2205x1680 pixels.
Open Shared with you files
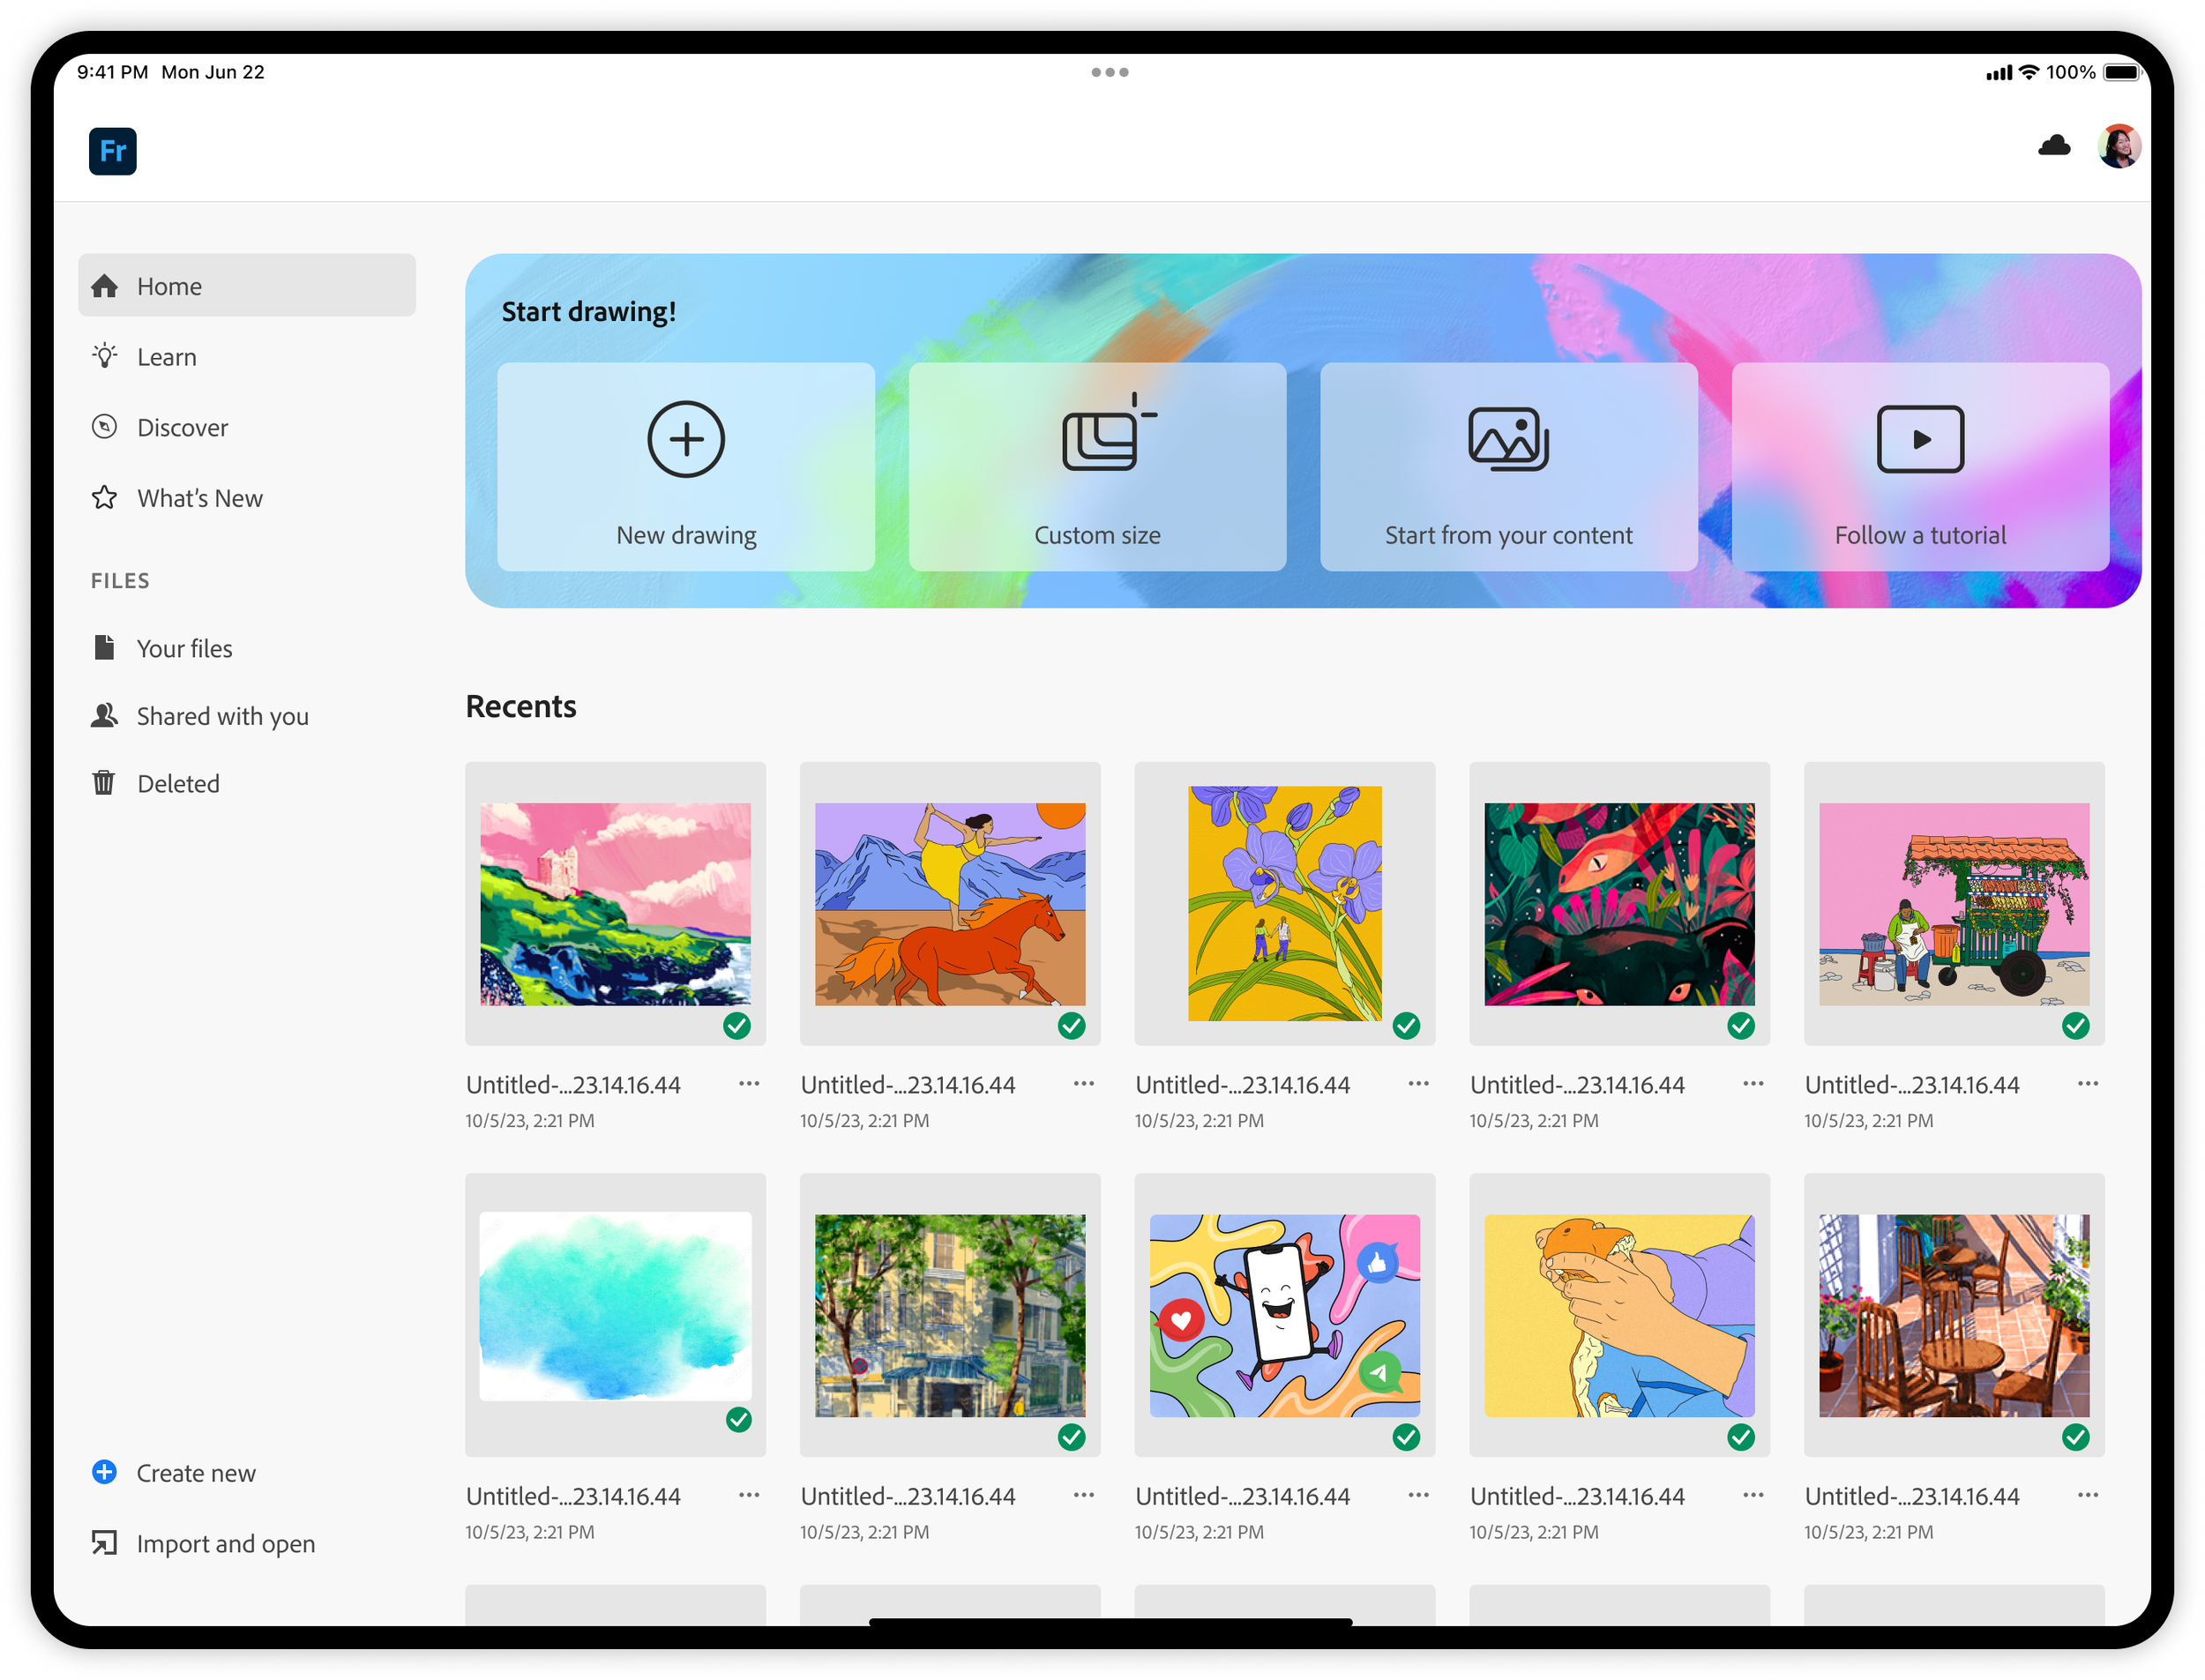click(222, 716)
